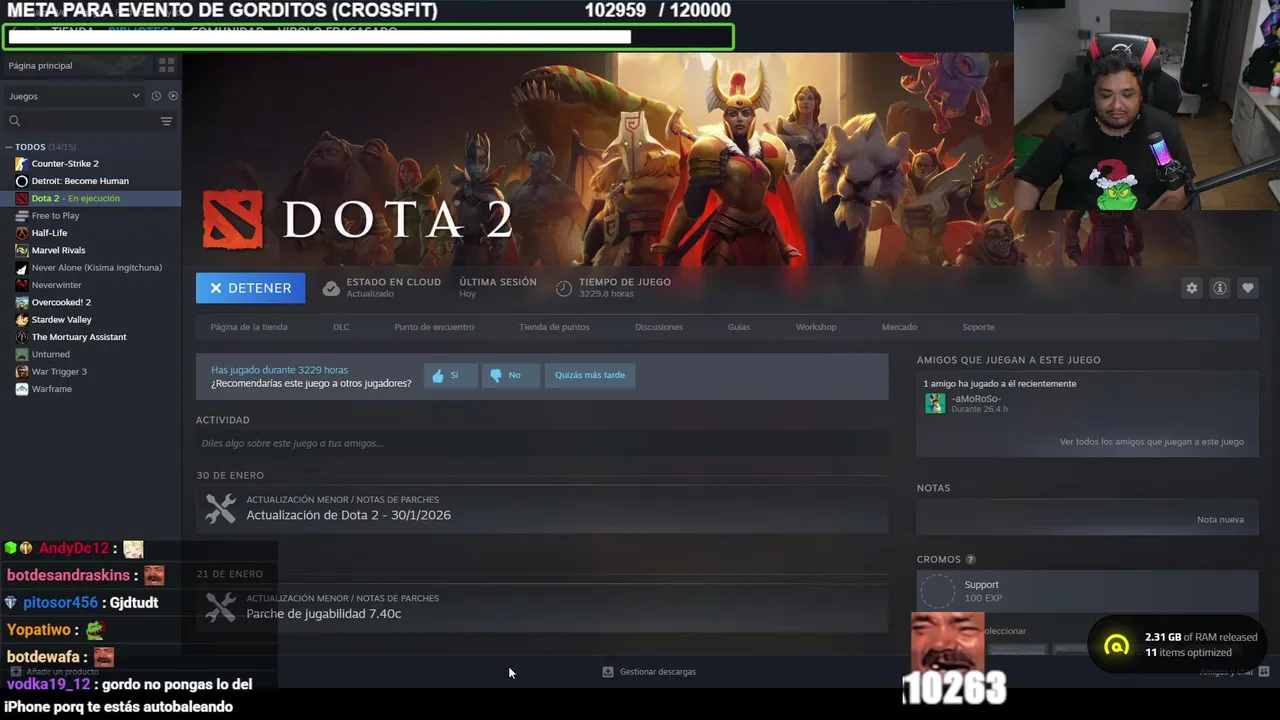Add Dota 2 to favorites heart
This screenshot has width=1280, height=720.
click(x=1247, y=288)
